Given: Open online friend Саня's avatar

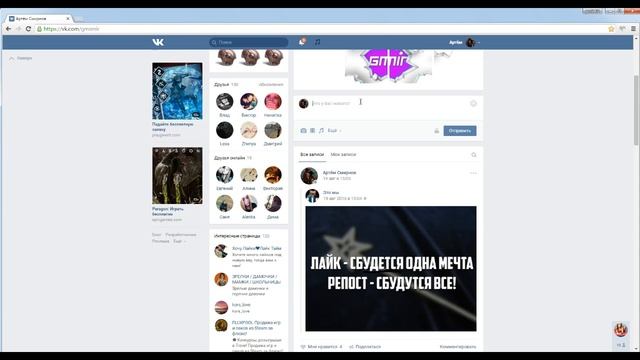Looking at the screenshot, I should 224,203.
